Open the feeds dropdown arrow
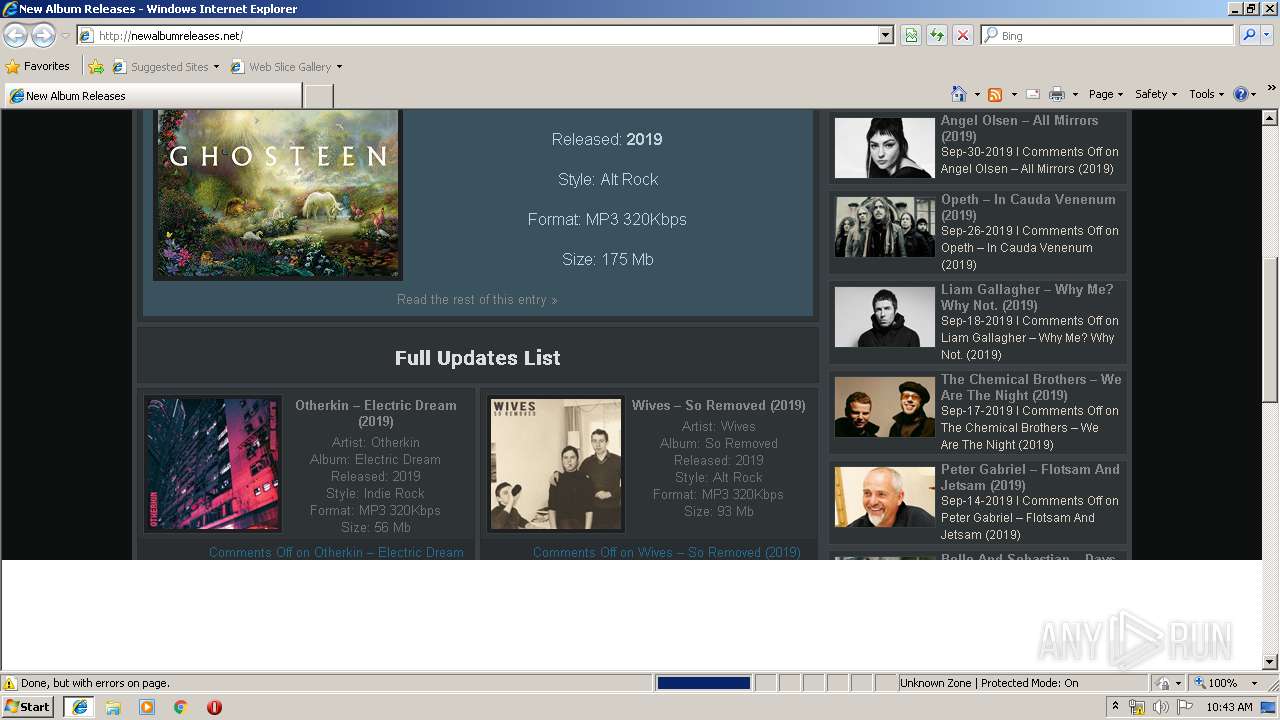The image size is (1280, 720). (x=1014, y=94)
